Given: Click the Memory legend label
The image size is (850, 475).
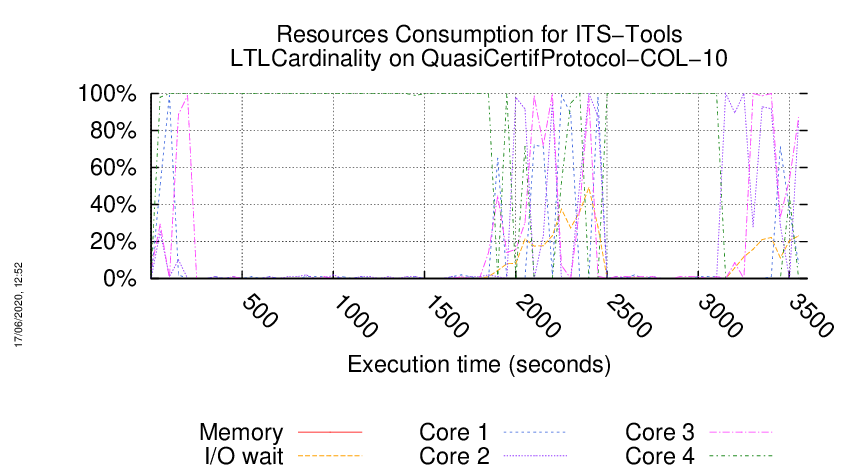Looking at the screenshot, I should pyautogui.click(x=241, y=432).
